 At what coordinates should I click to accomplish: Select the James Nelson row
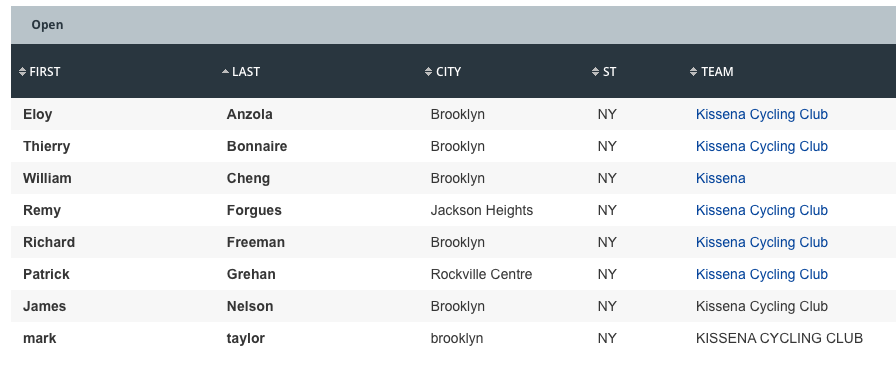[x=453, y=306]
